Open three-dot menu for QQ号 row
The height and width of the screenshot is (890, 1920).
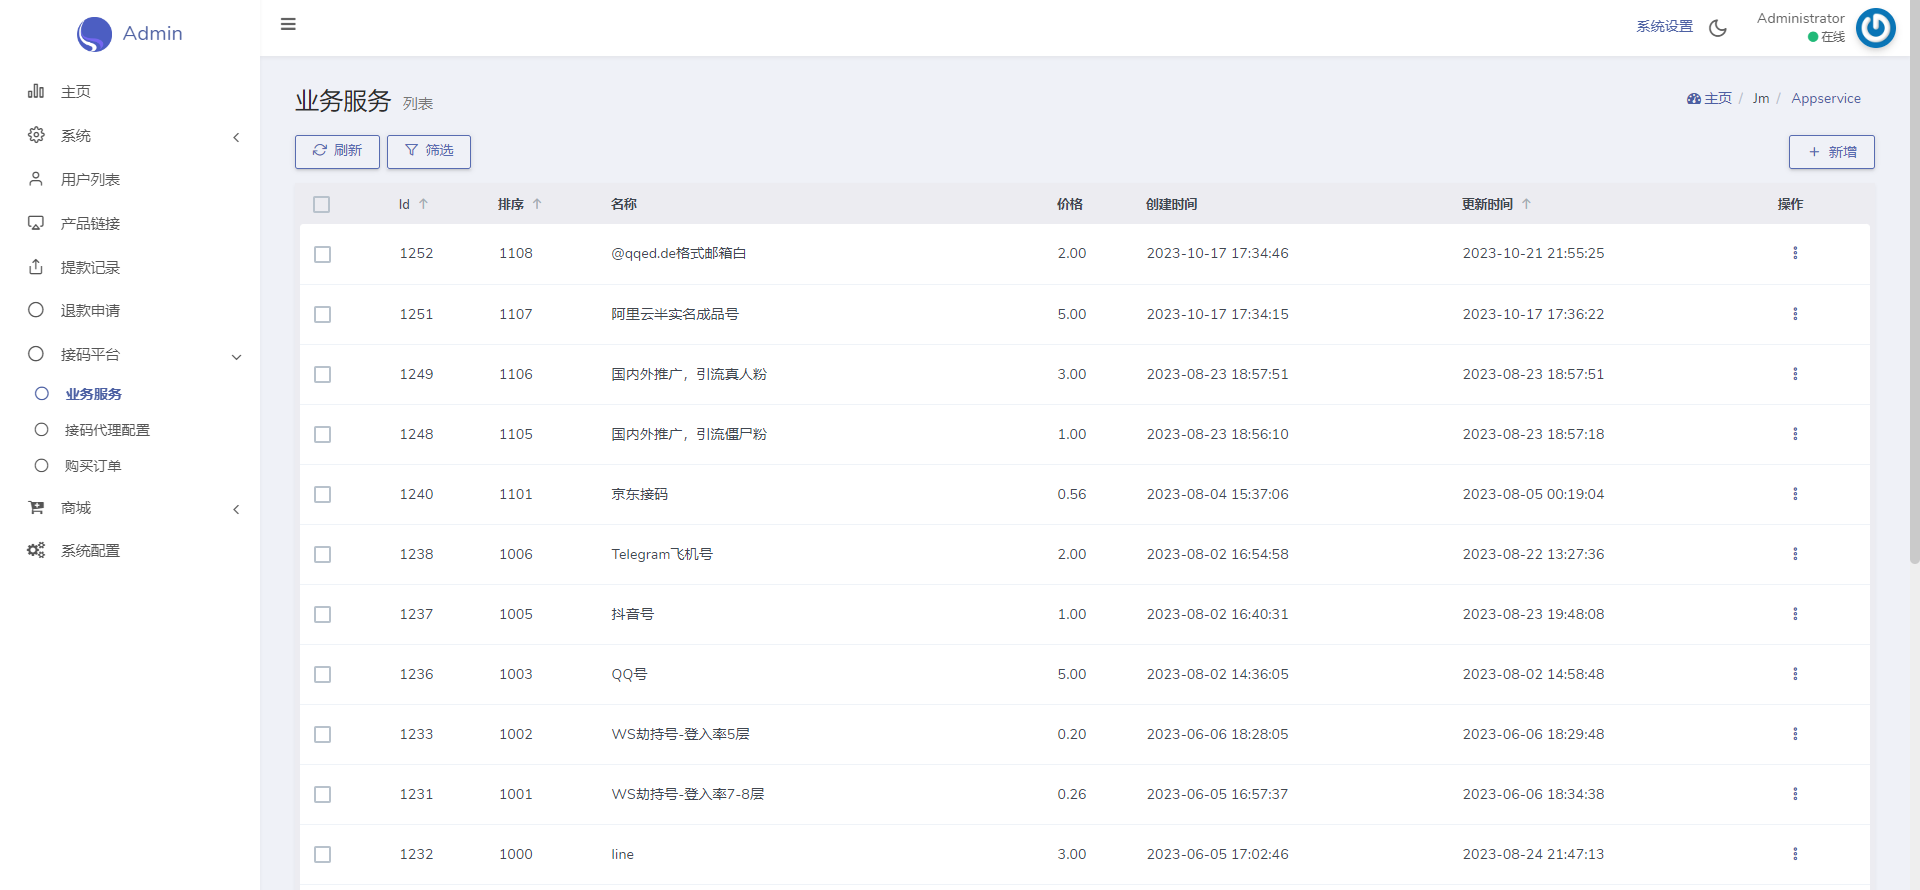(1795, 674)
